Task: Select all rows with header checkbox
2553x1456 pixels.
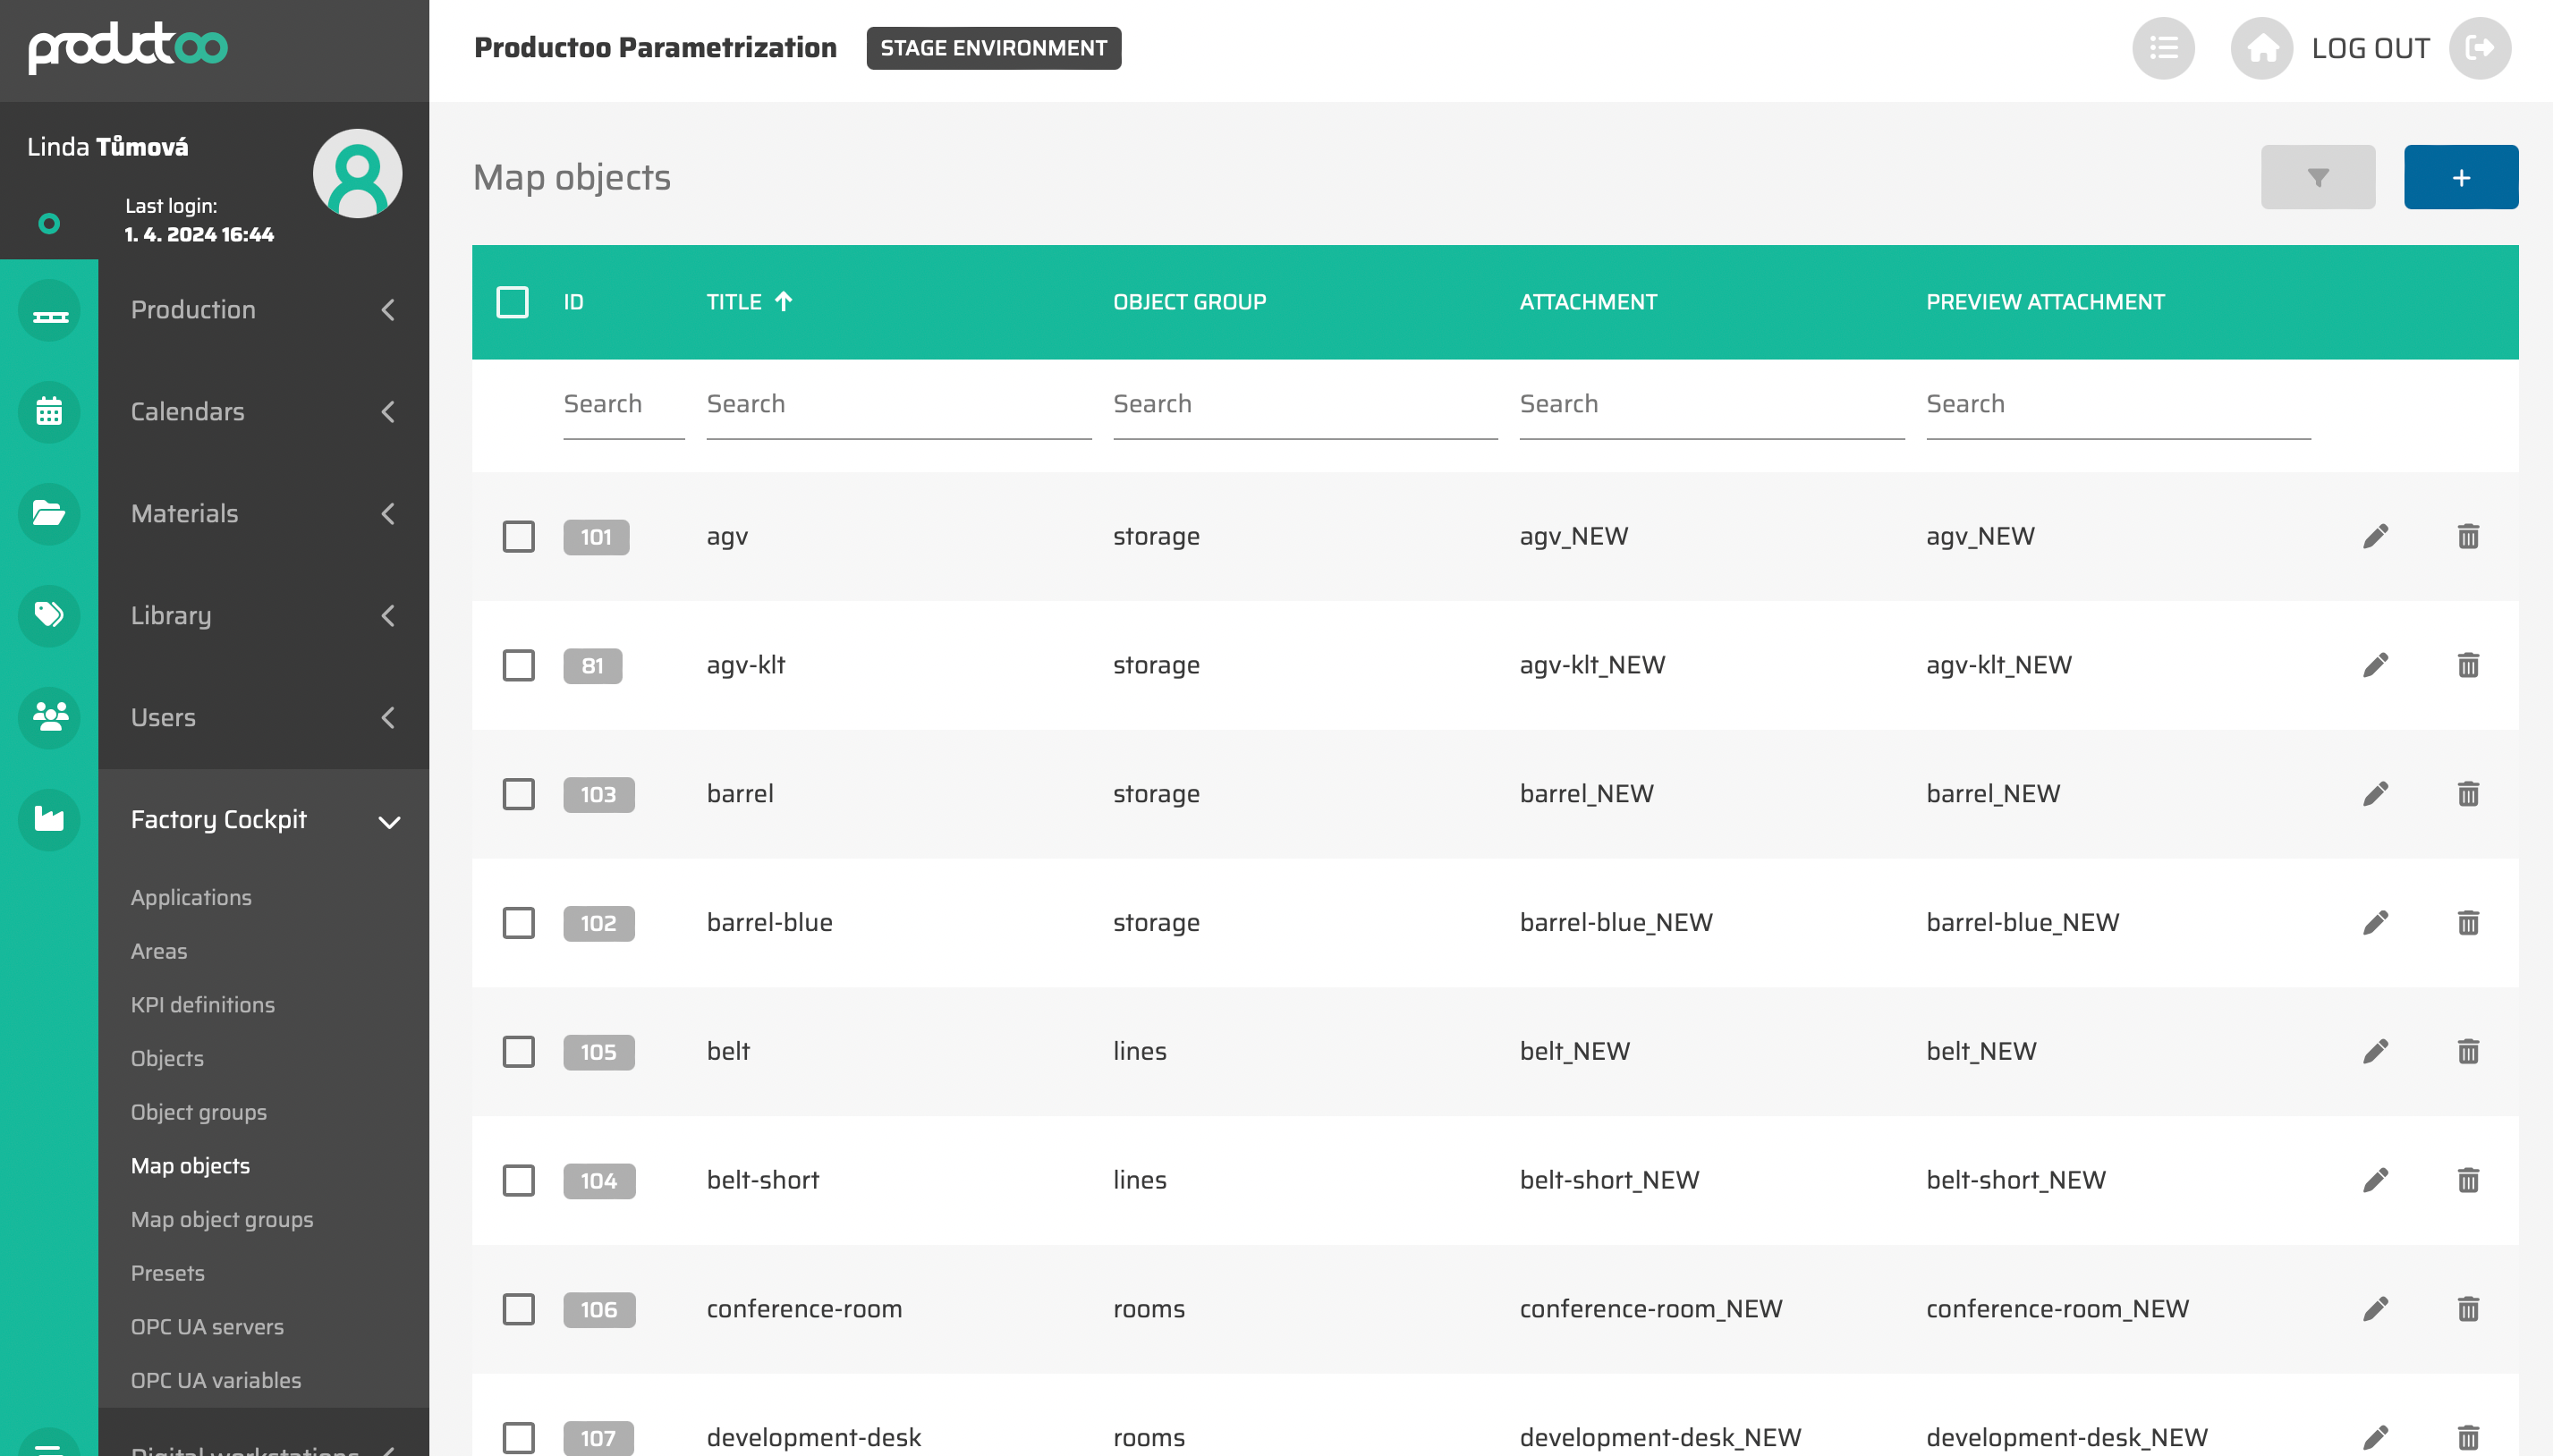Action: click(512, 302)
